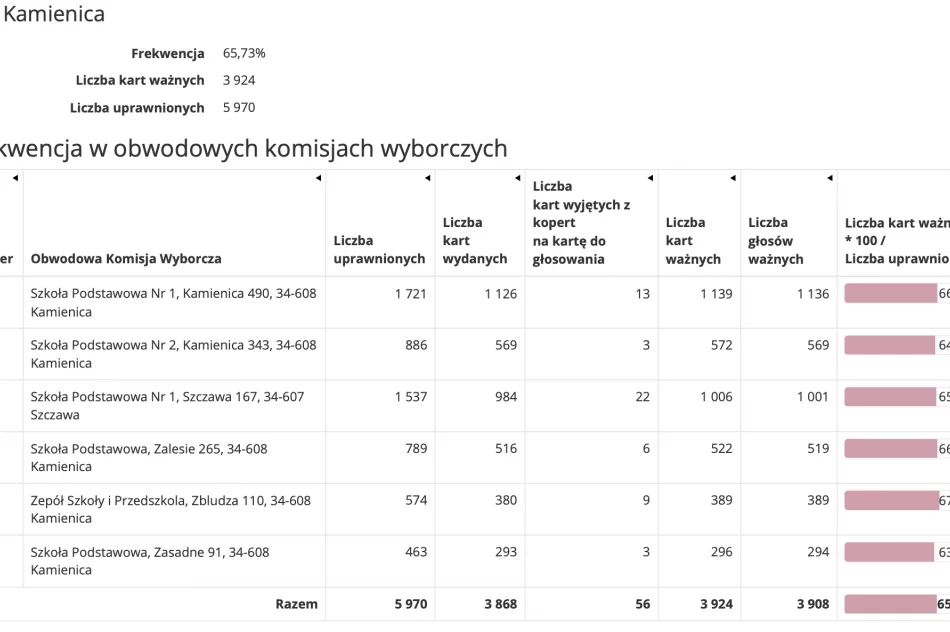Sort the kart wyjętych z kopert column
Image resolution: width=950 pixels, height=632 pixels.
(x=651, y=177)
